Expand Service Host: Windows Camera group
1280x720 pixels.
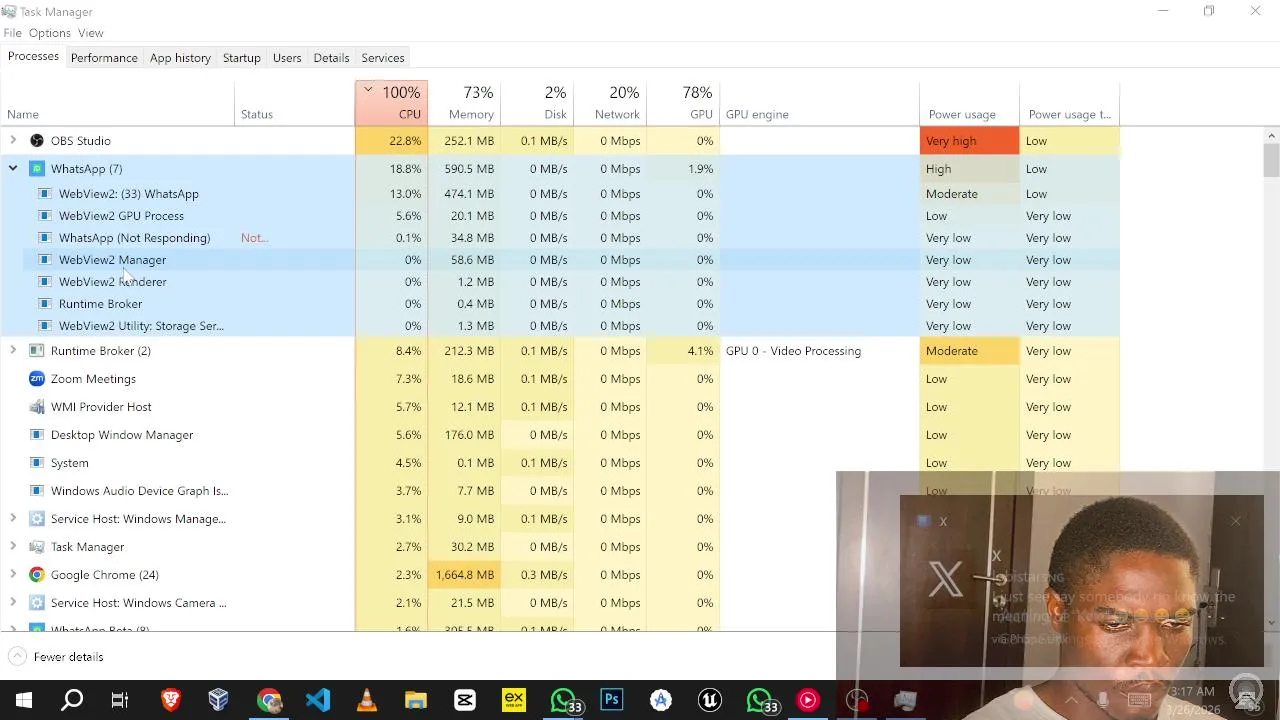tap(13, 603)
